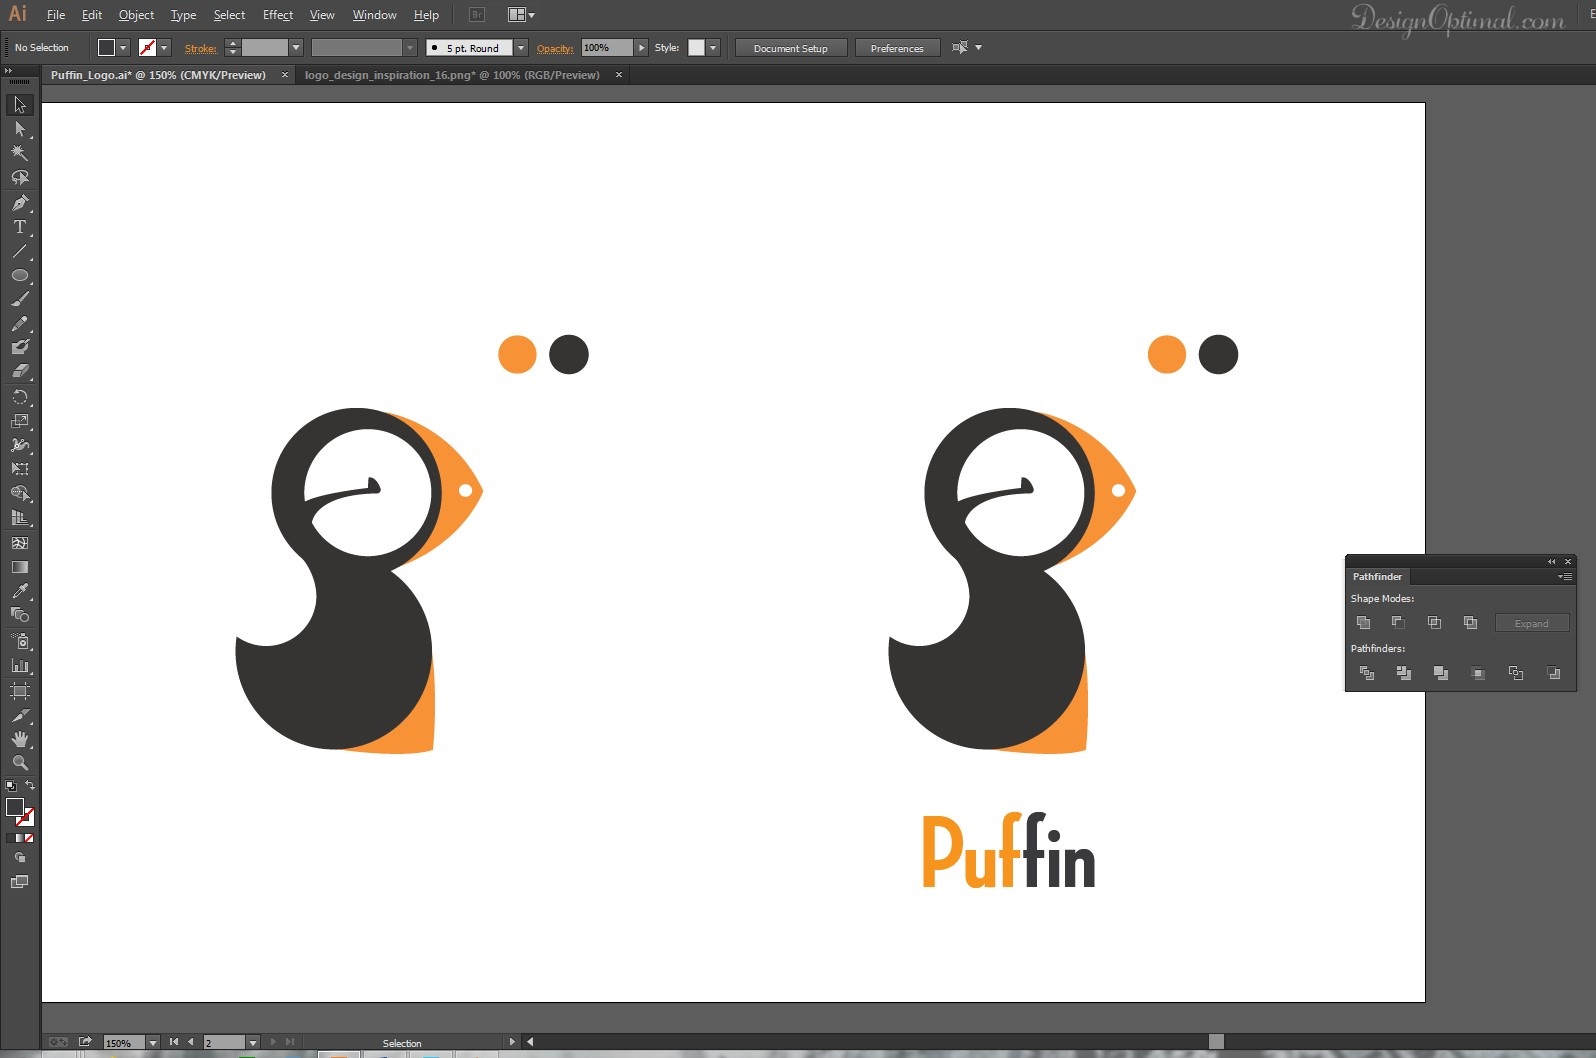Click Intersect shape mode in Pathfinder
The width and height of the screenshot is (1596, 1058).
[1434, 623]
